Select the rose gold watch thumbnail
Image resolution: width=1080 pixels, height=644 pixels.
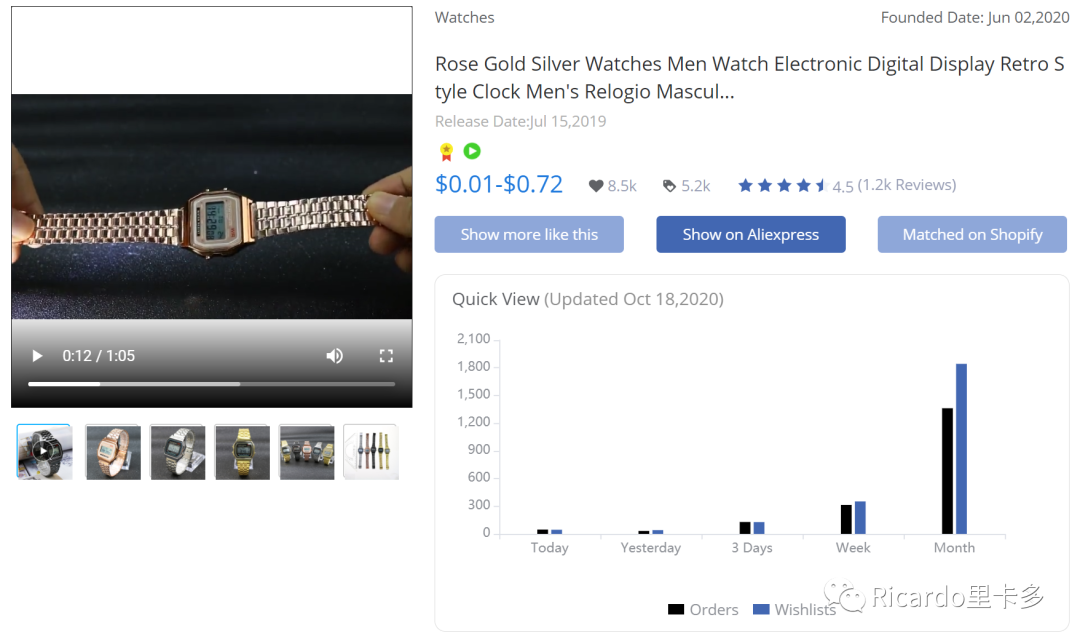(113, 452)
